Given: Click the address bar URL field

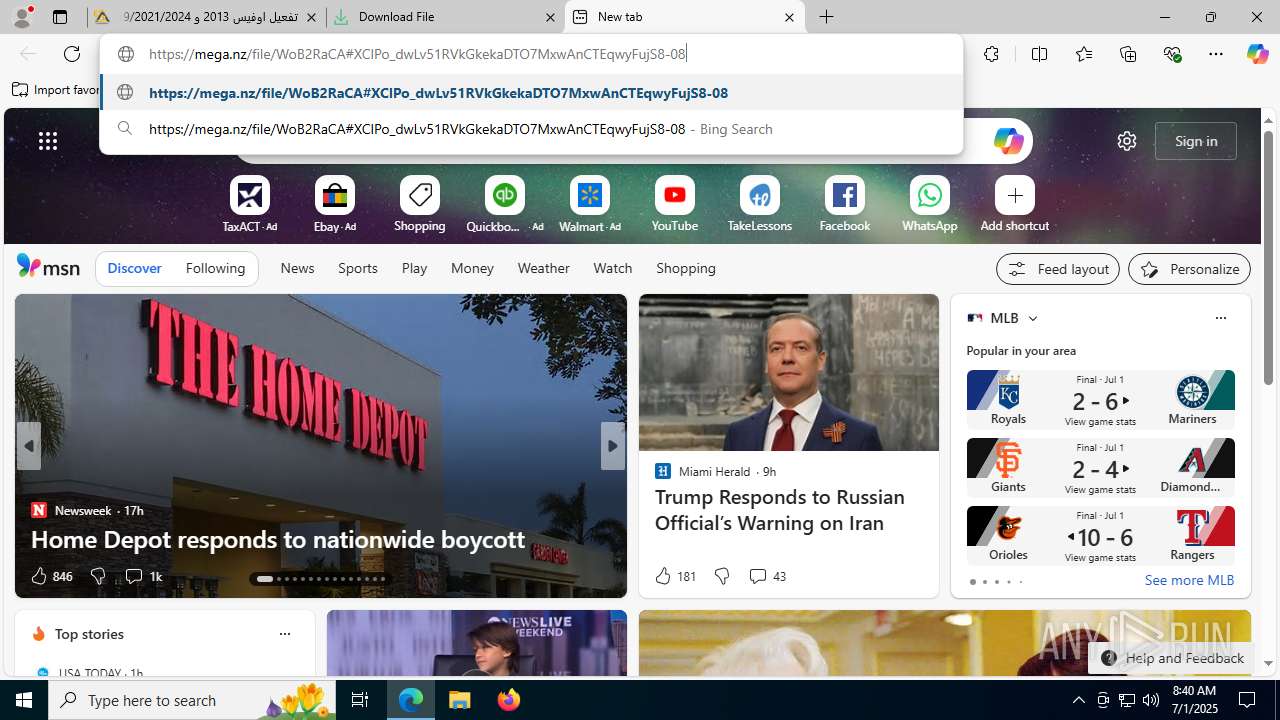Looking at the screenshot, I should click(531, 54).
